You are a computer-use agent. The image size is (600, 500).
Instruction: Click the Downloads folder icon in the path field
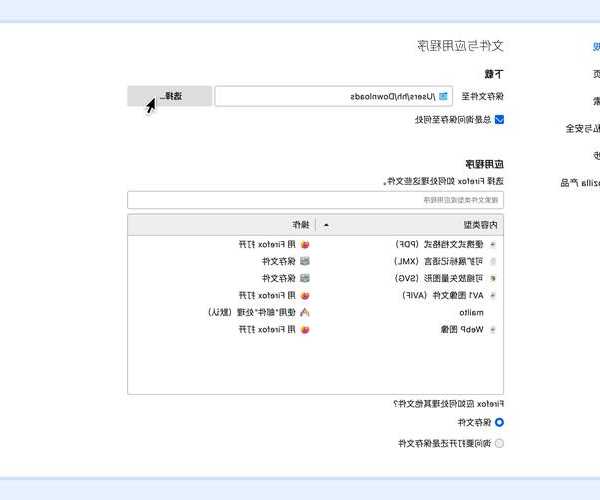coord(444,96)
